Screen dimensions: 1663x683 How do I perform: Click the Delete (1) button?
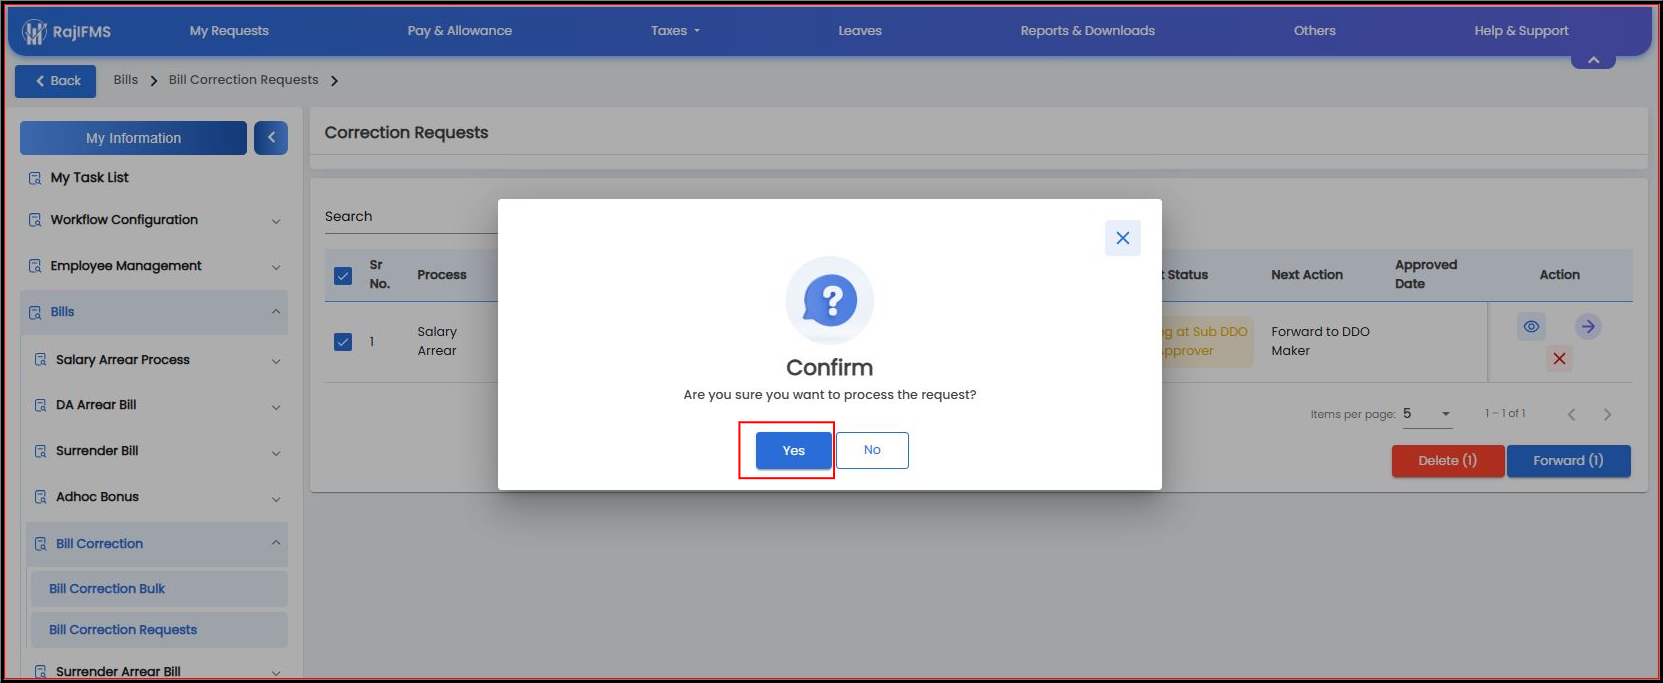coord(1447,461)
